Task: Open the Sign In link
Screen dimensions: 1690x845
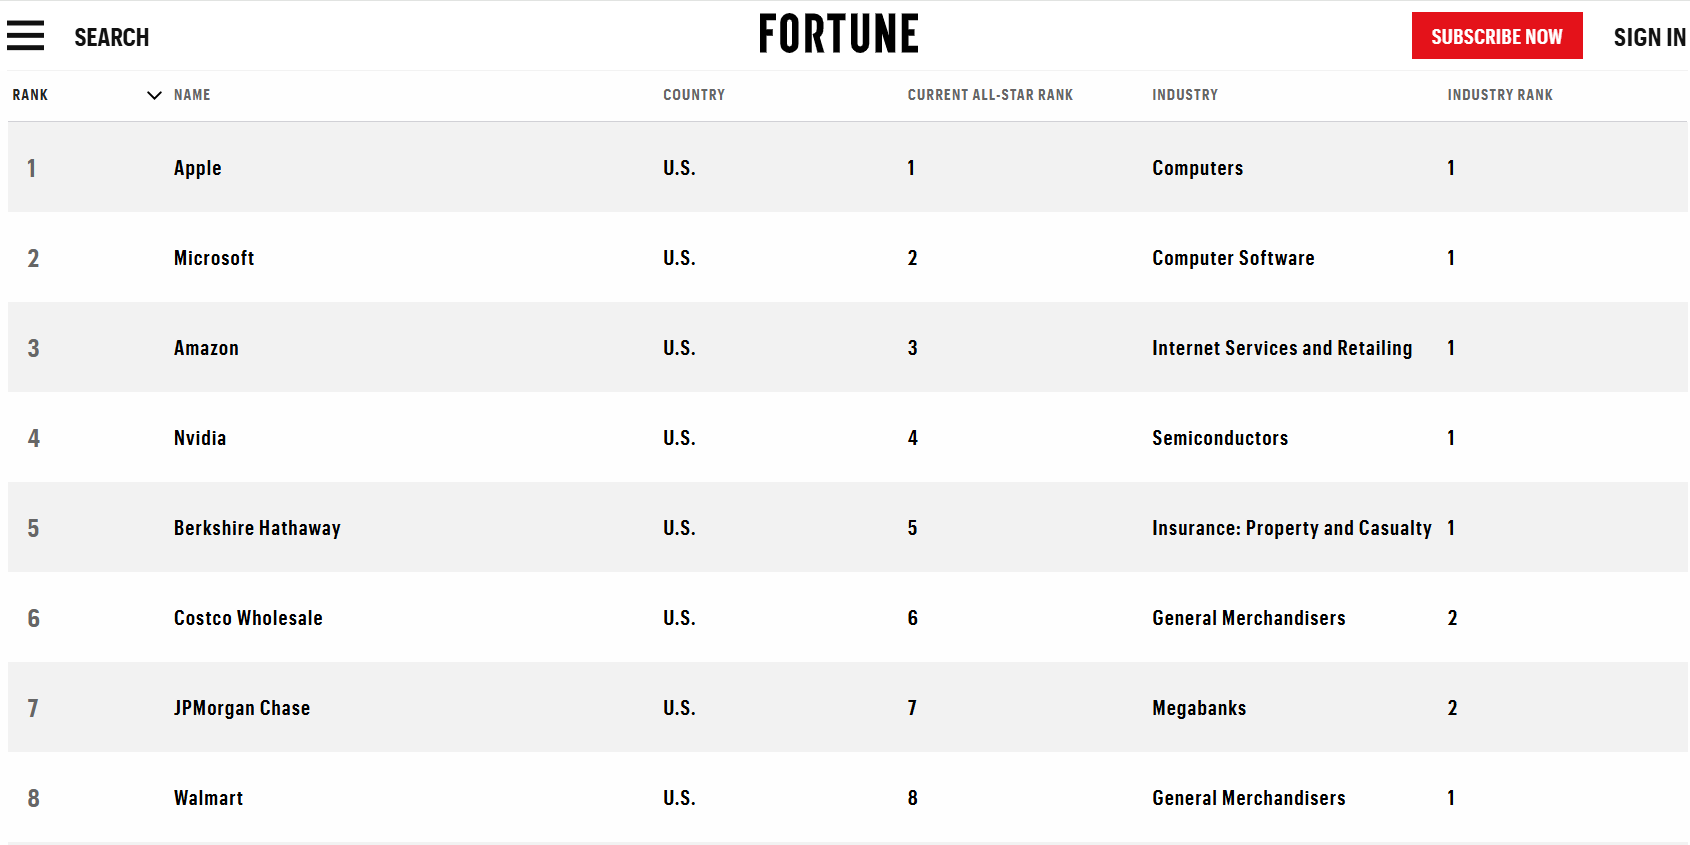Action: (x=1649, y=37)
